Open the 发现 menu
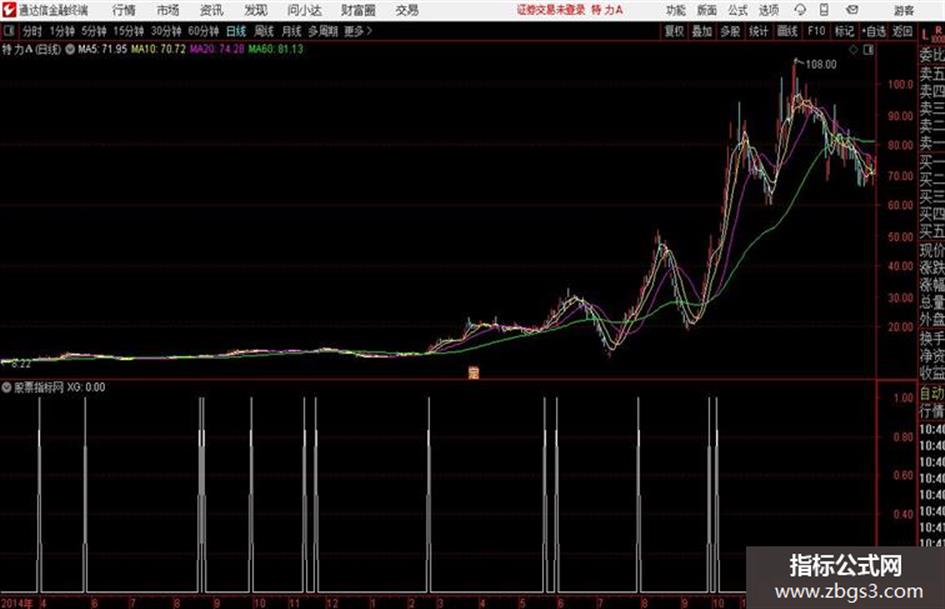 (x=256, y=10)
